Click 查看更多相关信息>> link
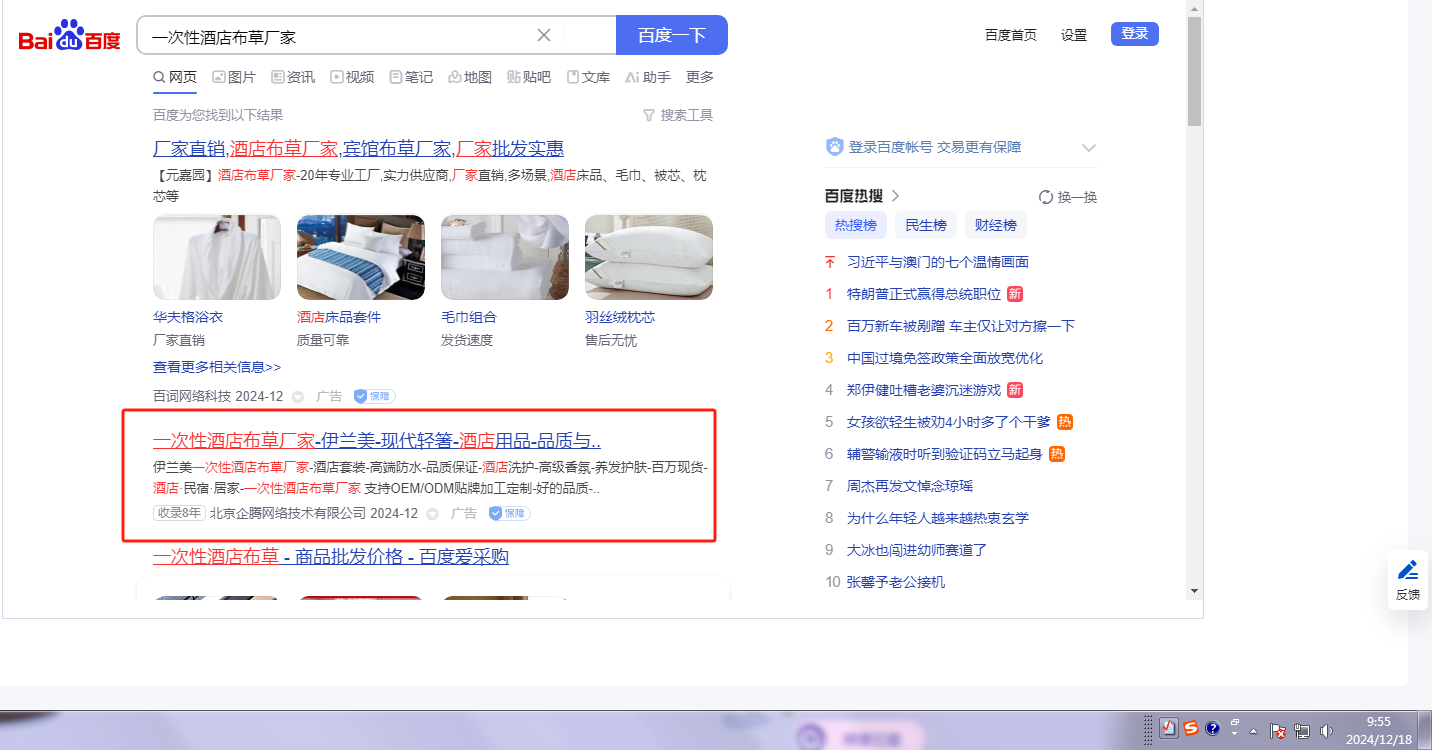 click(x=217, y=367)
